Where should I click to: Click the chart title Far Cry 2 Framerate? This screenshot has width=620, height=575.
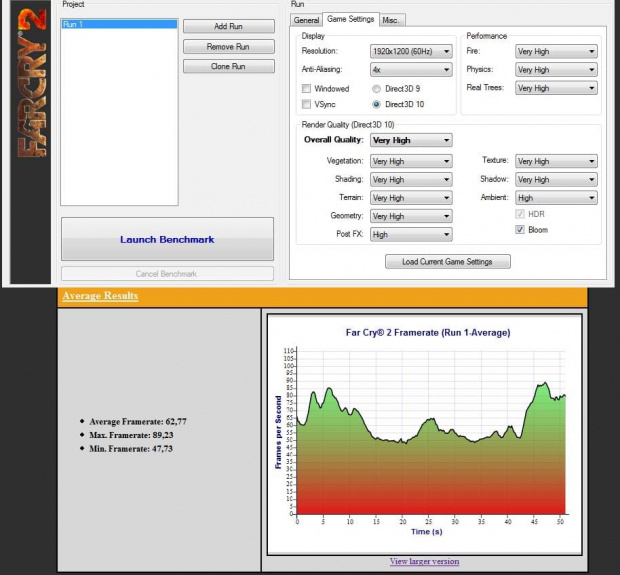tap(428, 333)
